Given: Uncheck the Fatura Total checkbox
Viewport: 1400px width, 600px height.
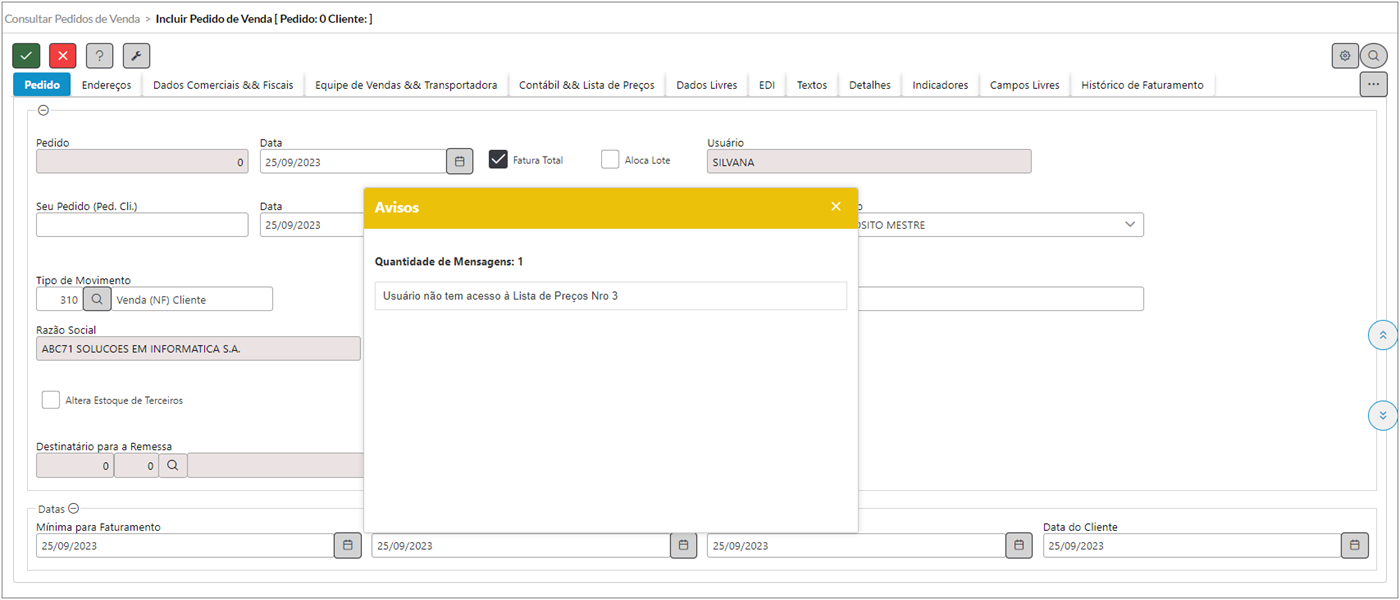Looking at the screenshot, I should point(498,160).
